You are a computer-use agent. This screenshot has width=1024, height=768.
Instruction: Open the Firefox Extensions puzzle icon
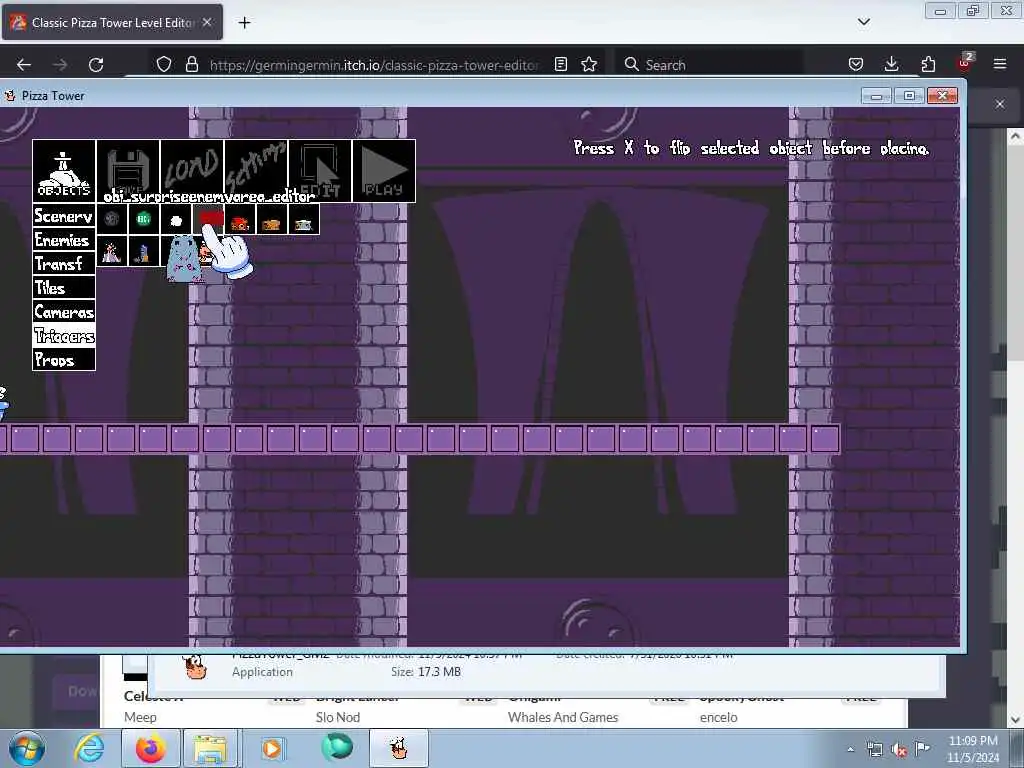pyautogui.click(x=928, y=64)
